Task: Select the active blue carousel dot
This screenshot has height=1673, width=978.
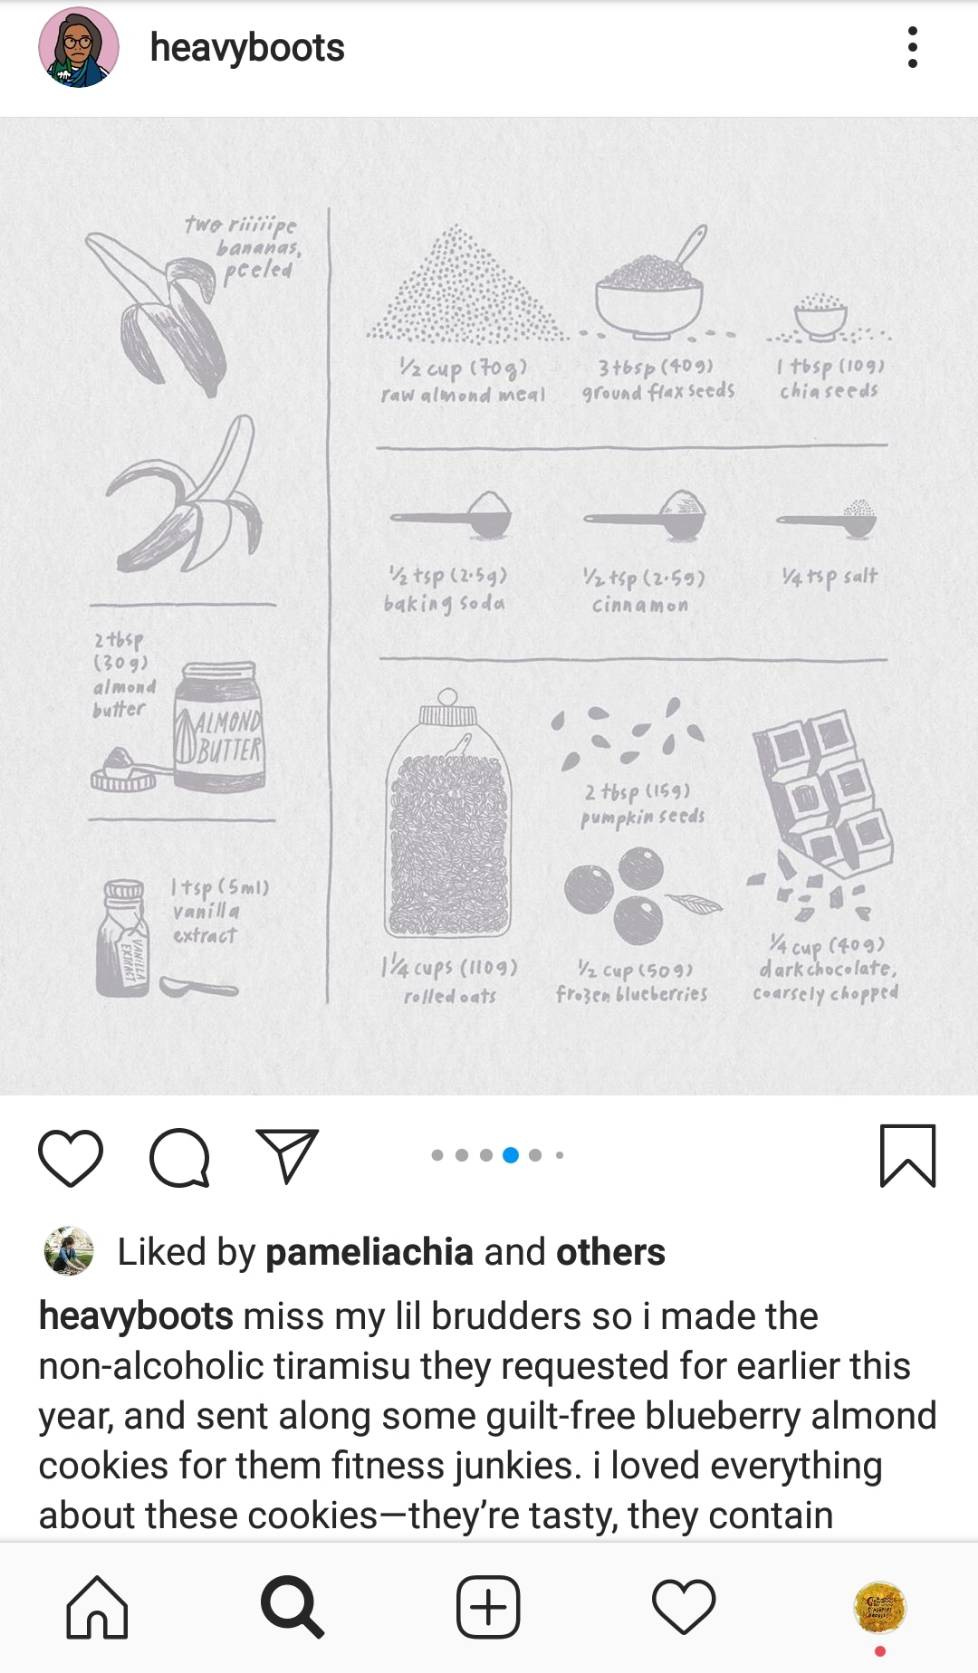Action: tap(510, 1155)
